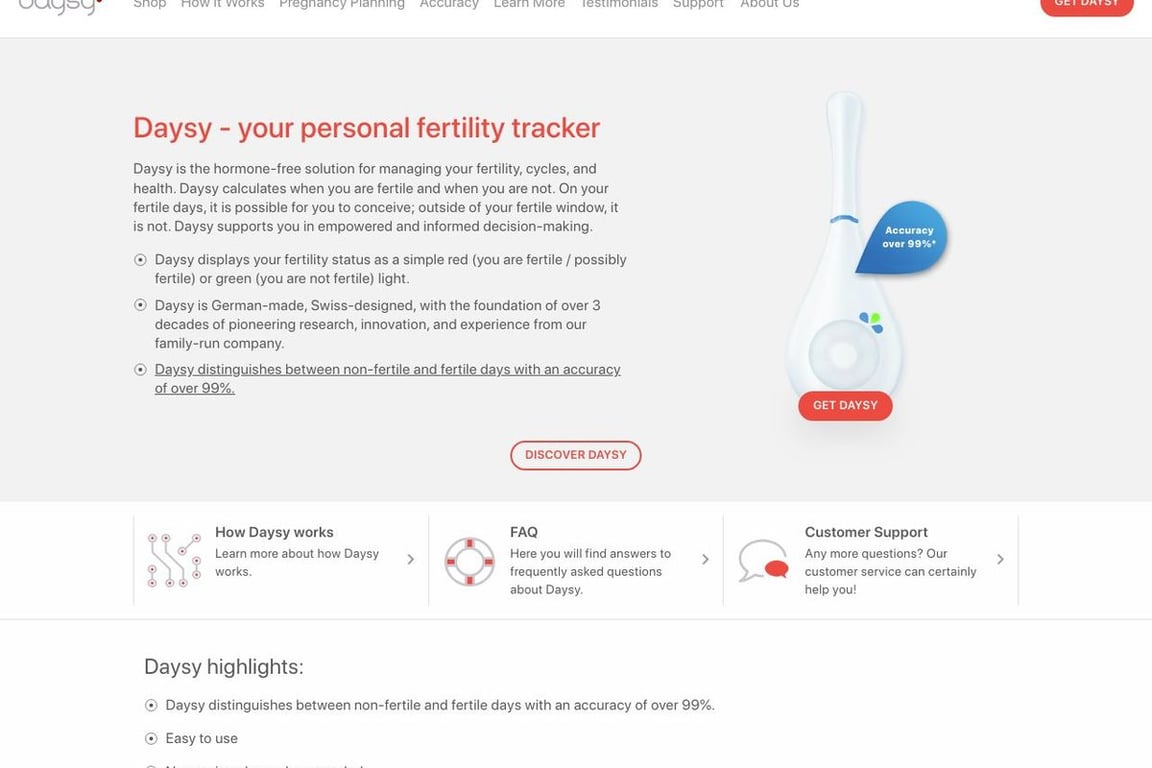Click the blue Accuracy over 99% badge

(902, 237)
